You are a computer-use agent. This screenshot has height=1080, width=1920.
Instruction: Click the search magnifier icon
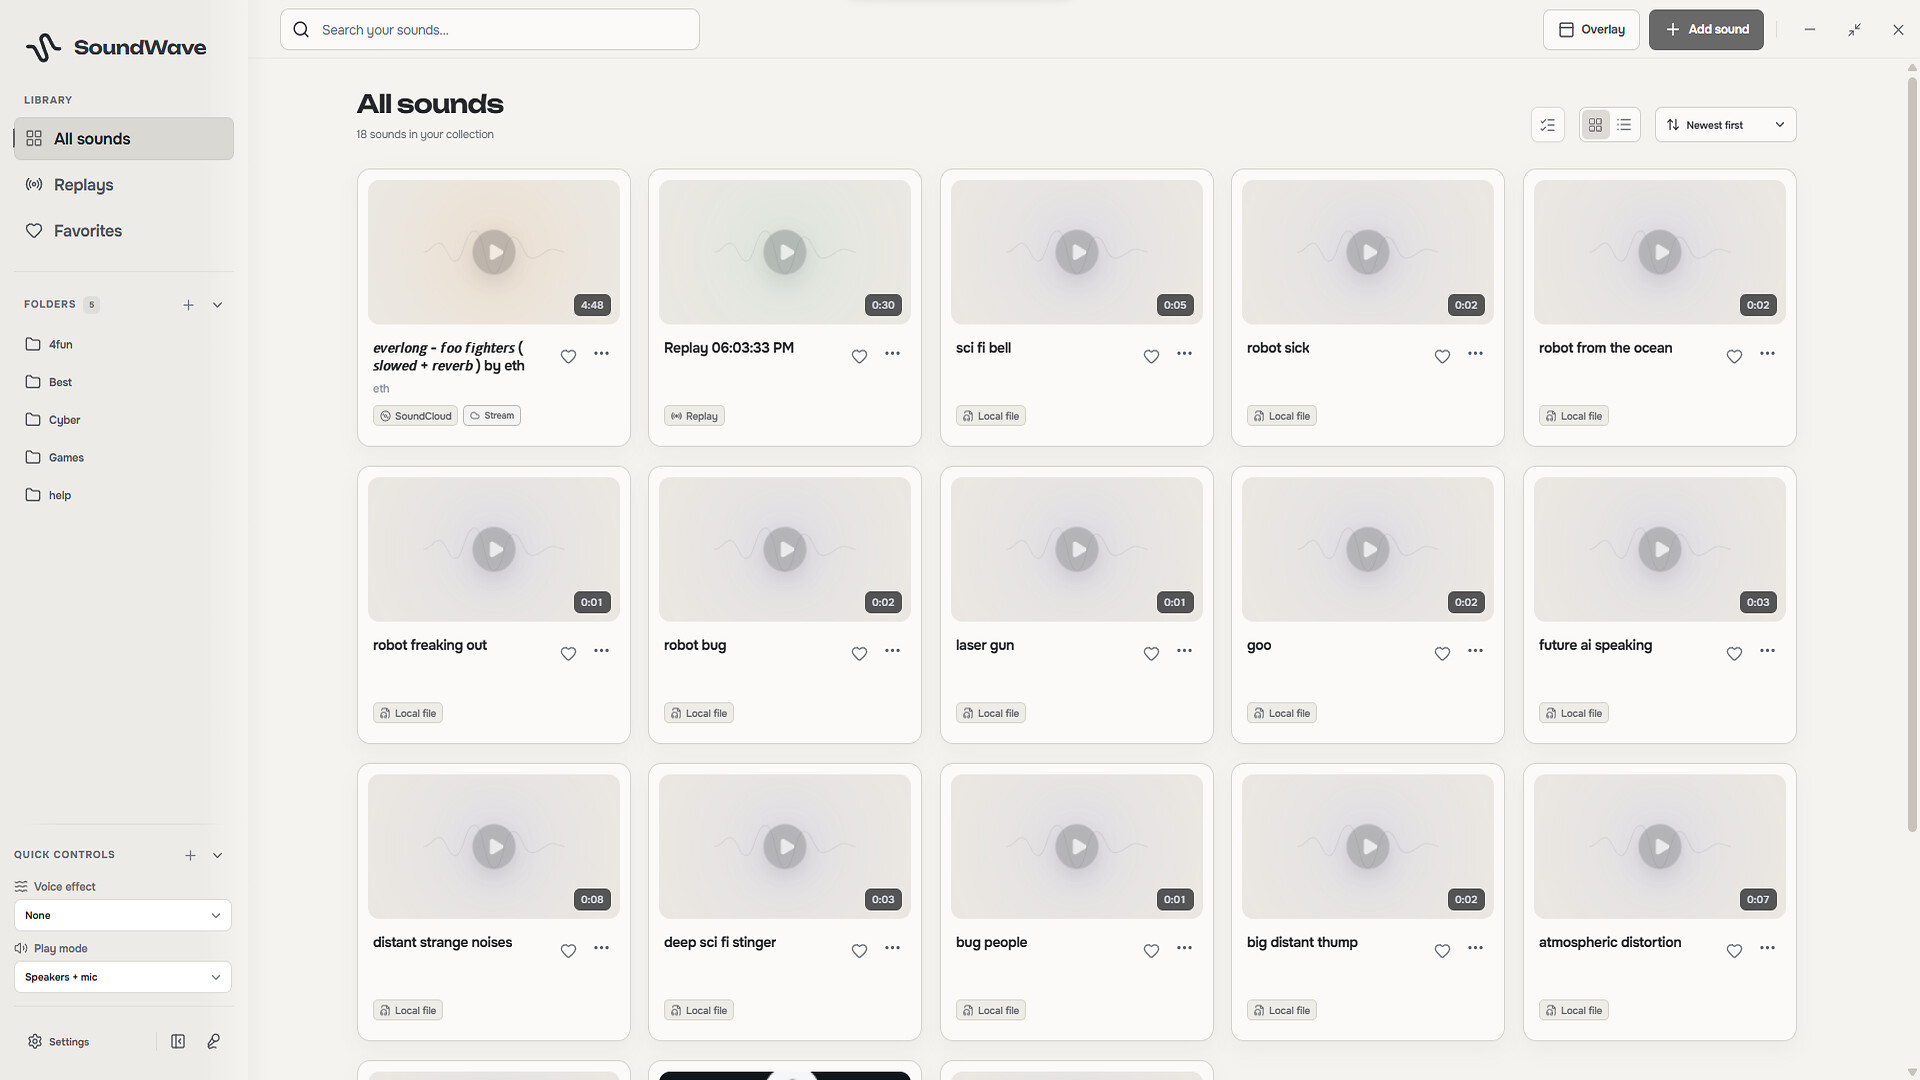[x=301, y=30]
